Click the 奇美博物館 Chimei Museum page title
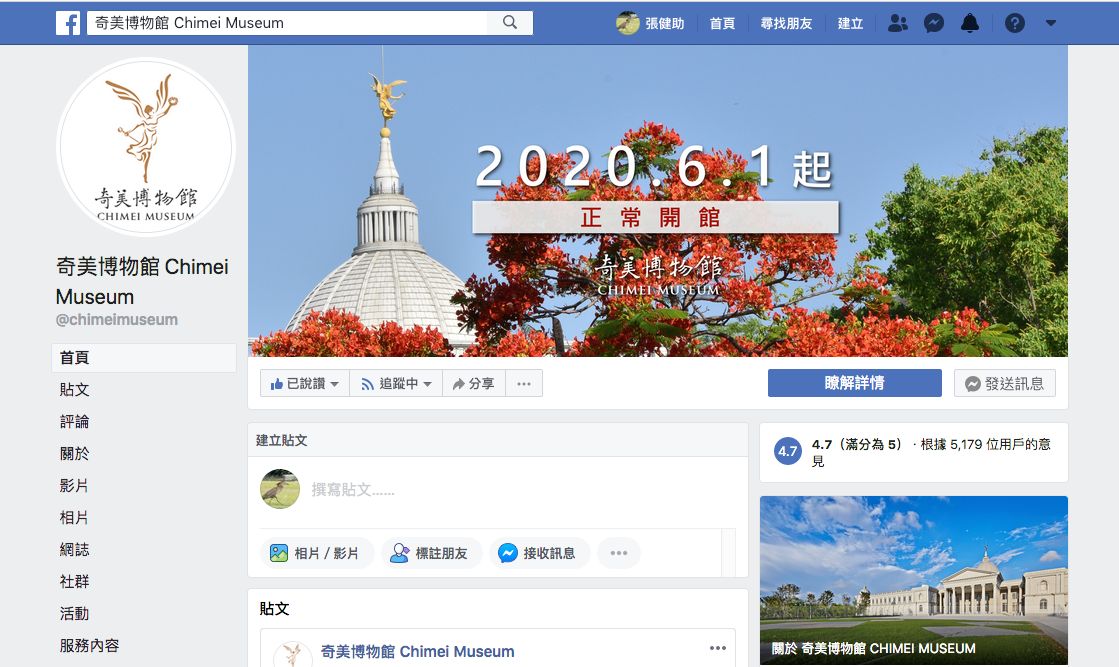1119x667 pixels. (142, 281)
